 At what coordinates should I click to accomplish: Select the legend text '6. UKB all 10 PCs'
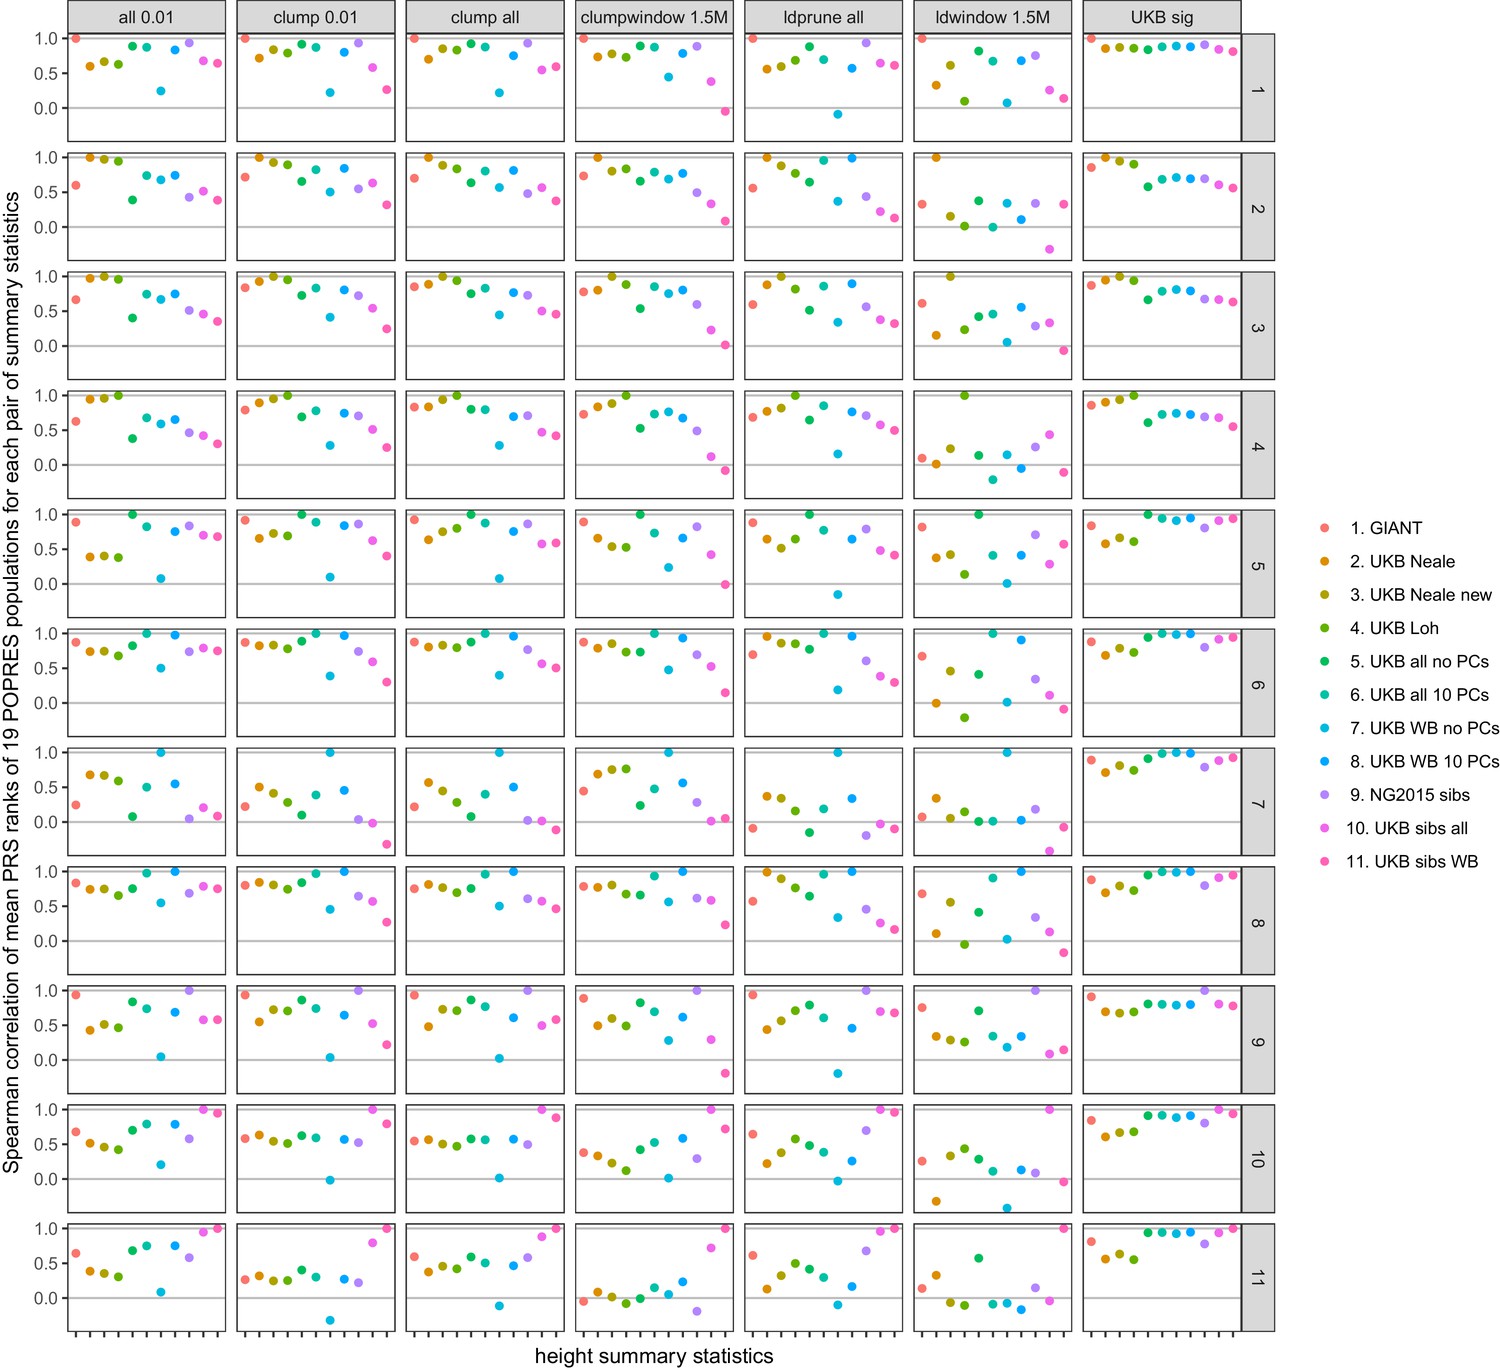[1419, 695]
